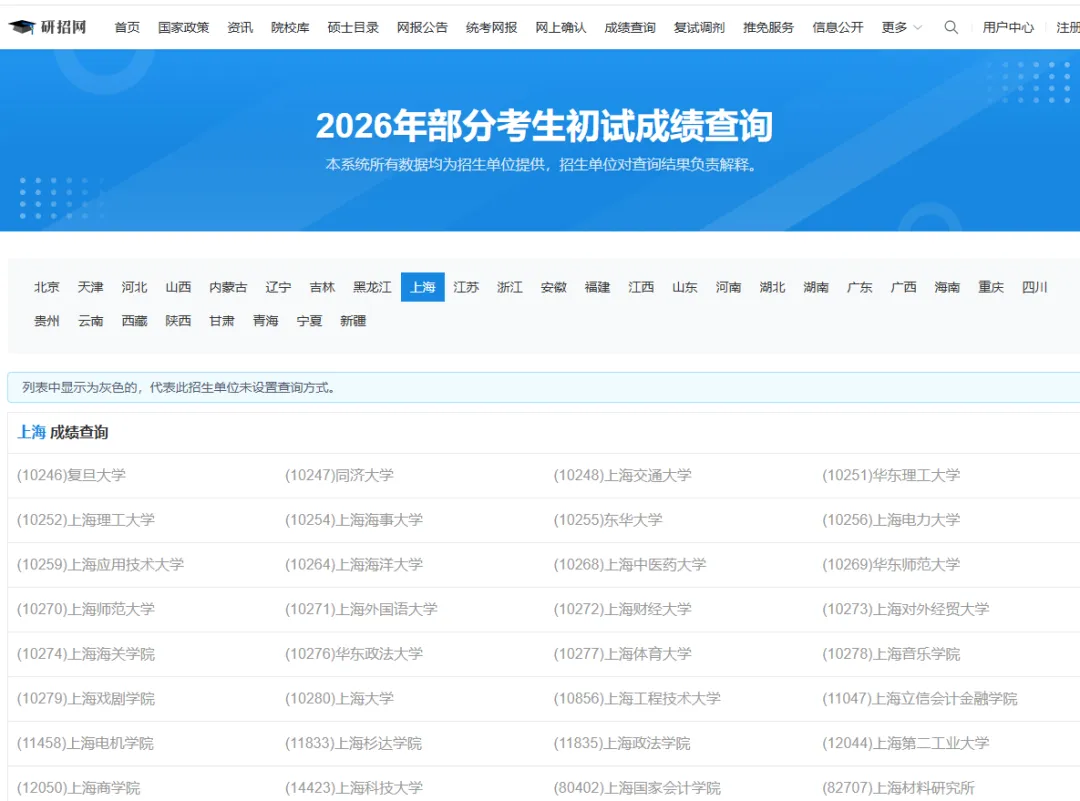The height and width of the screenshot is (801, 1080).
Task: Select the 贵州 province tab
Action: [x=47, y=321]
